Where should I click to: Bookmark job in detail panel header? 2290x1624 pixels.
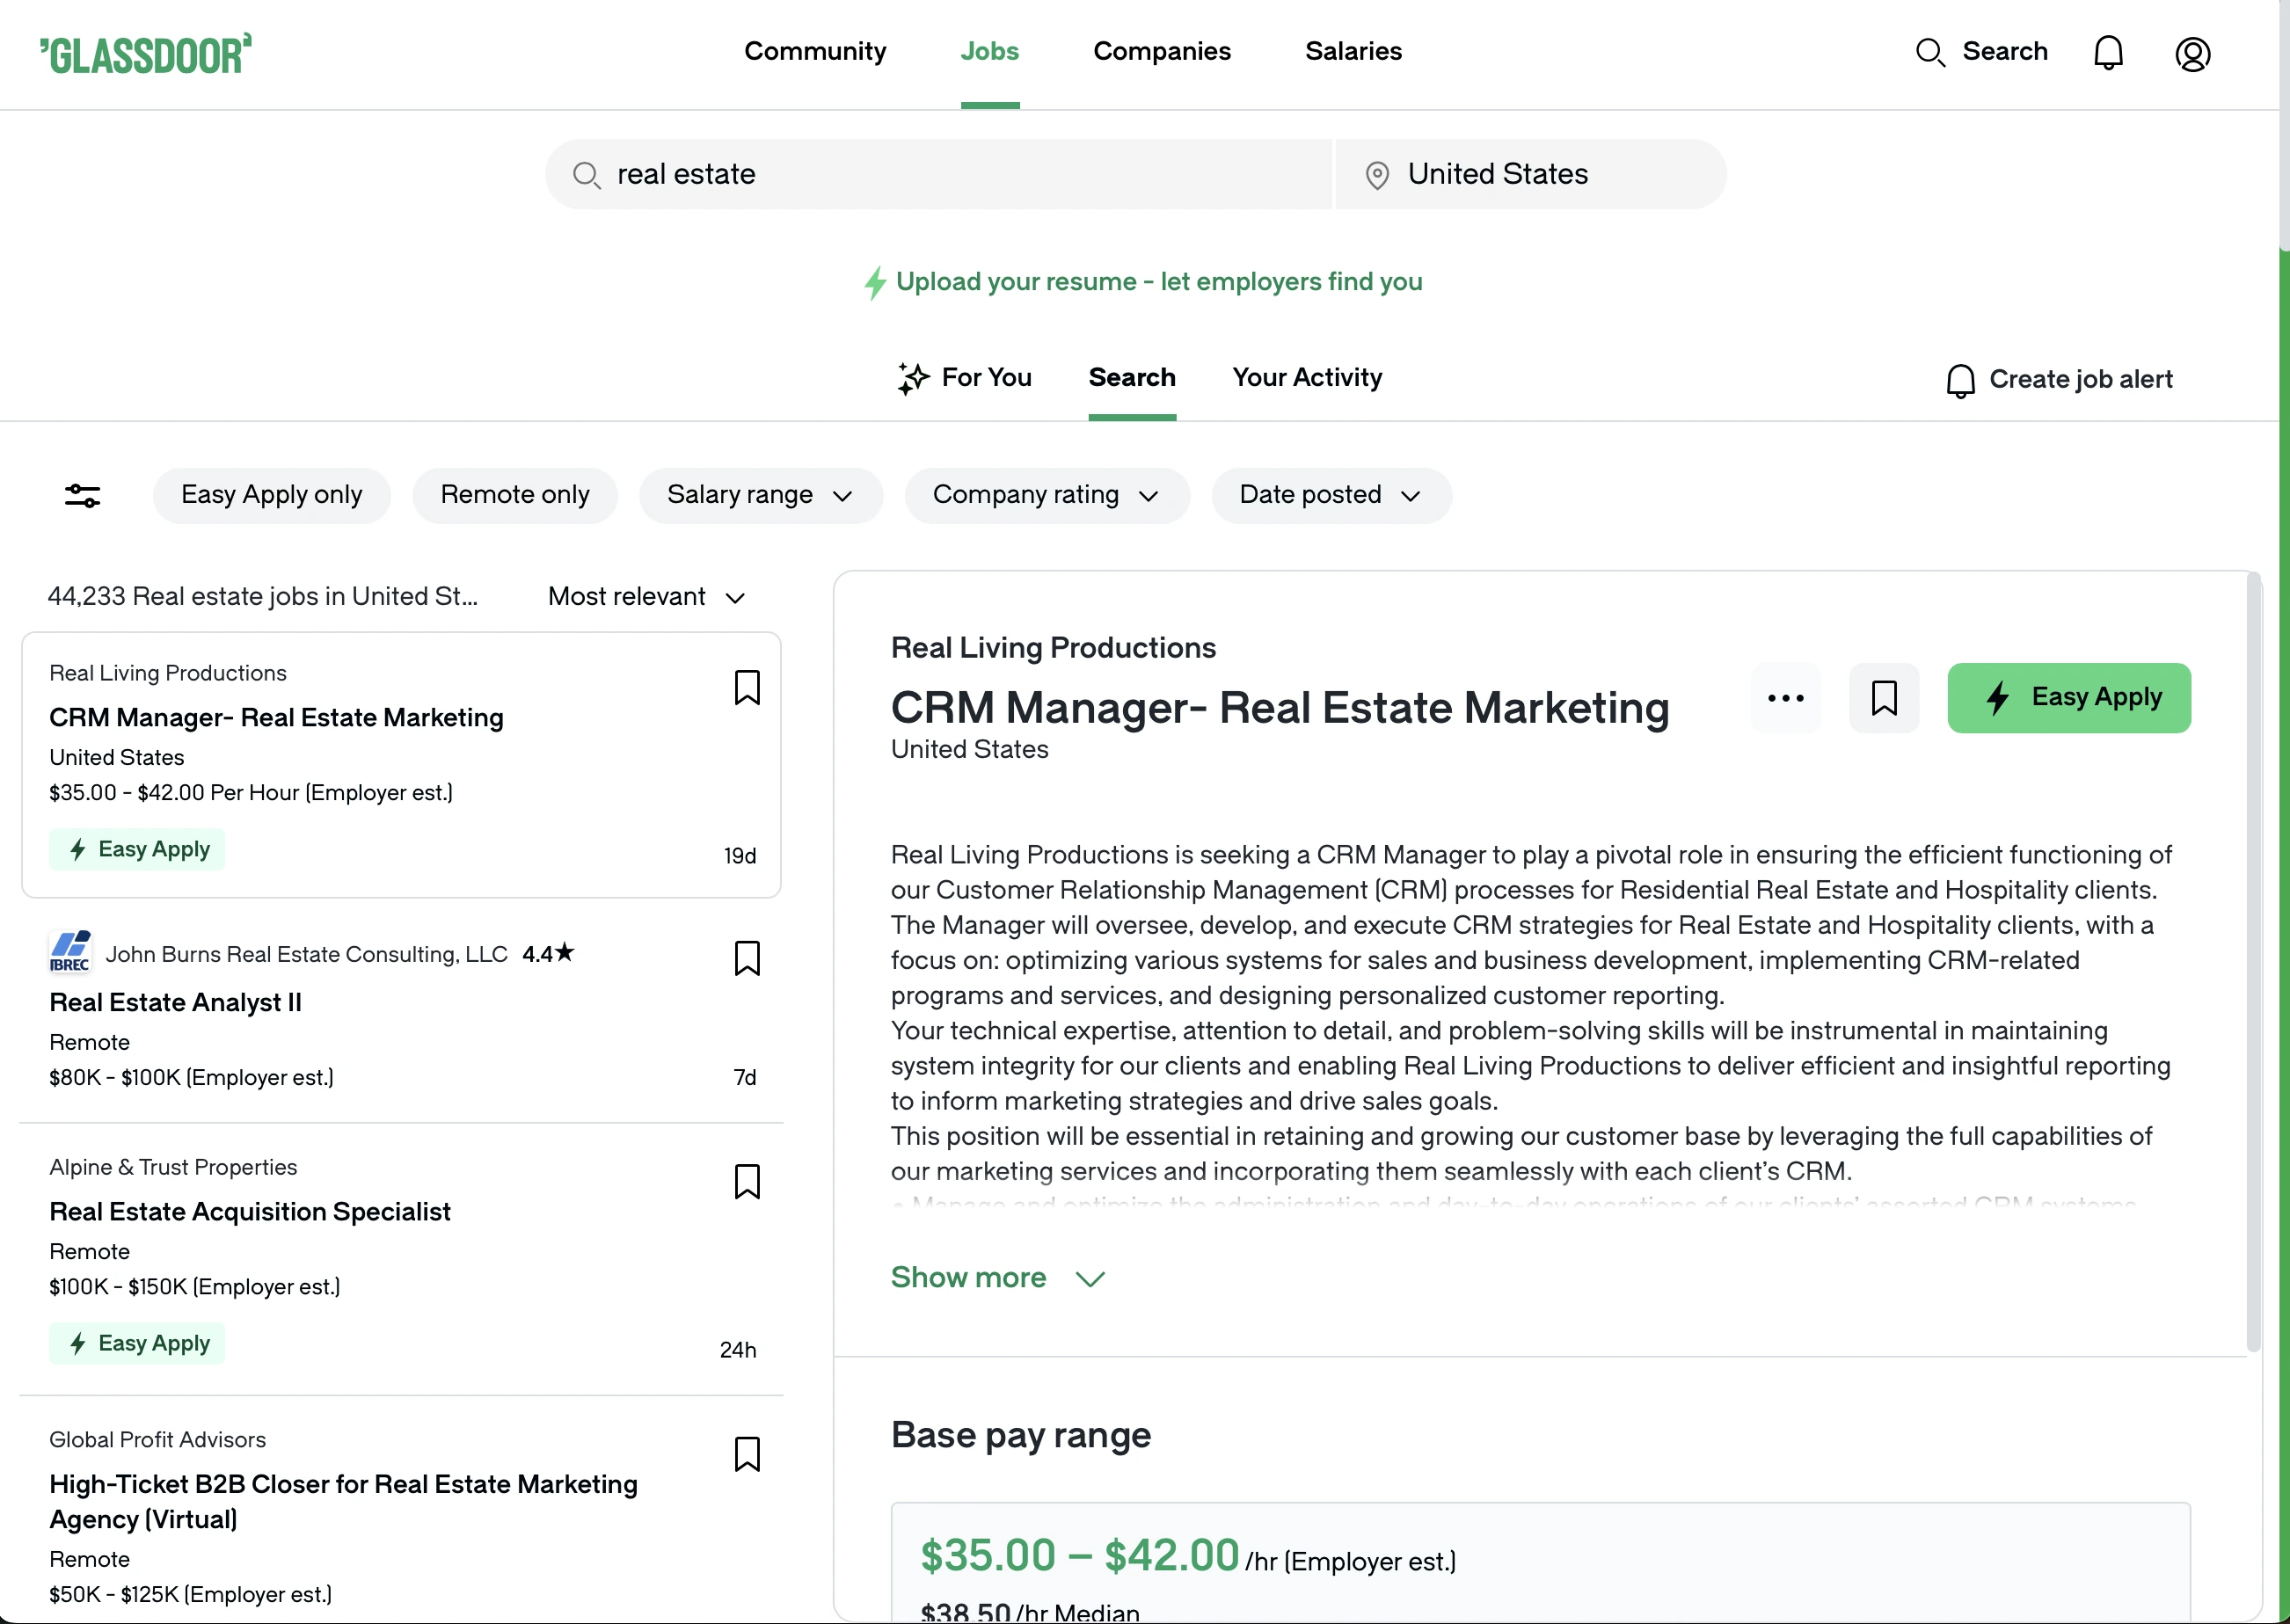click(1883, 698)
